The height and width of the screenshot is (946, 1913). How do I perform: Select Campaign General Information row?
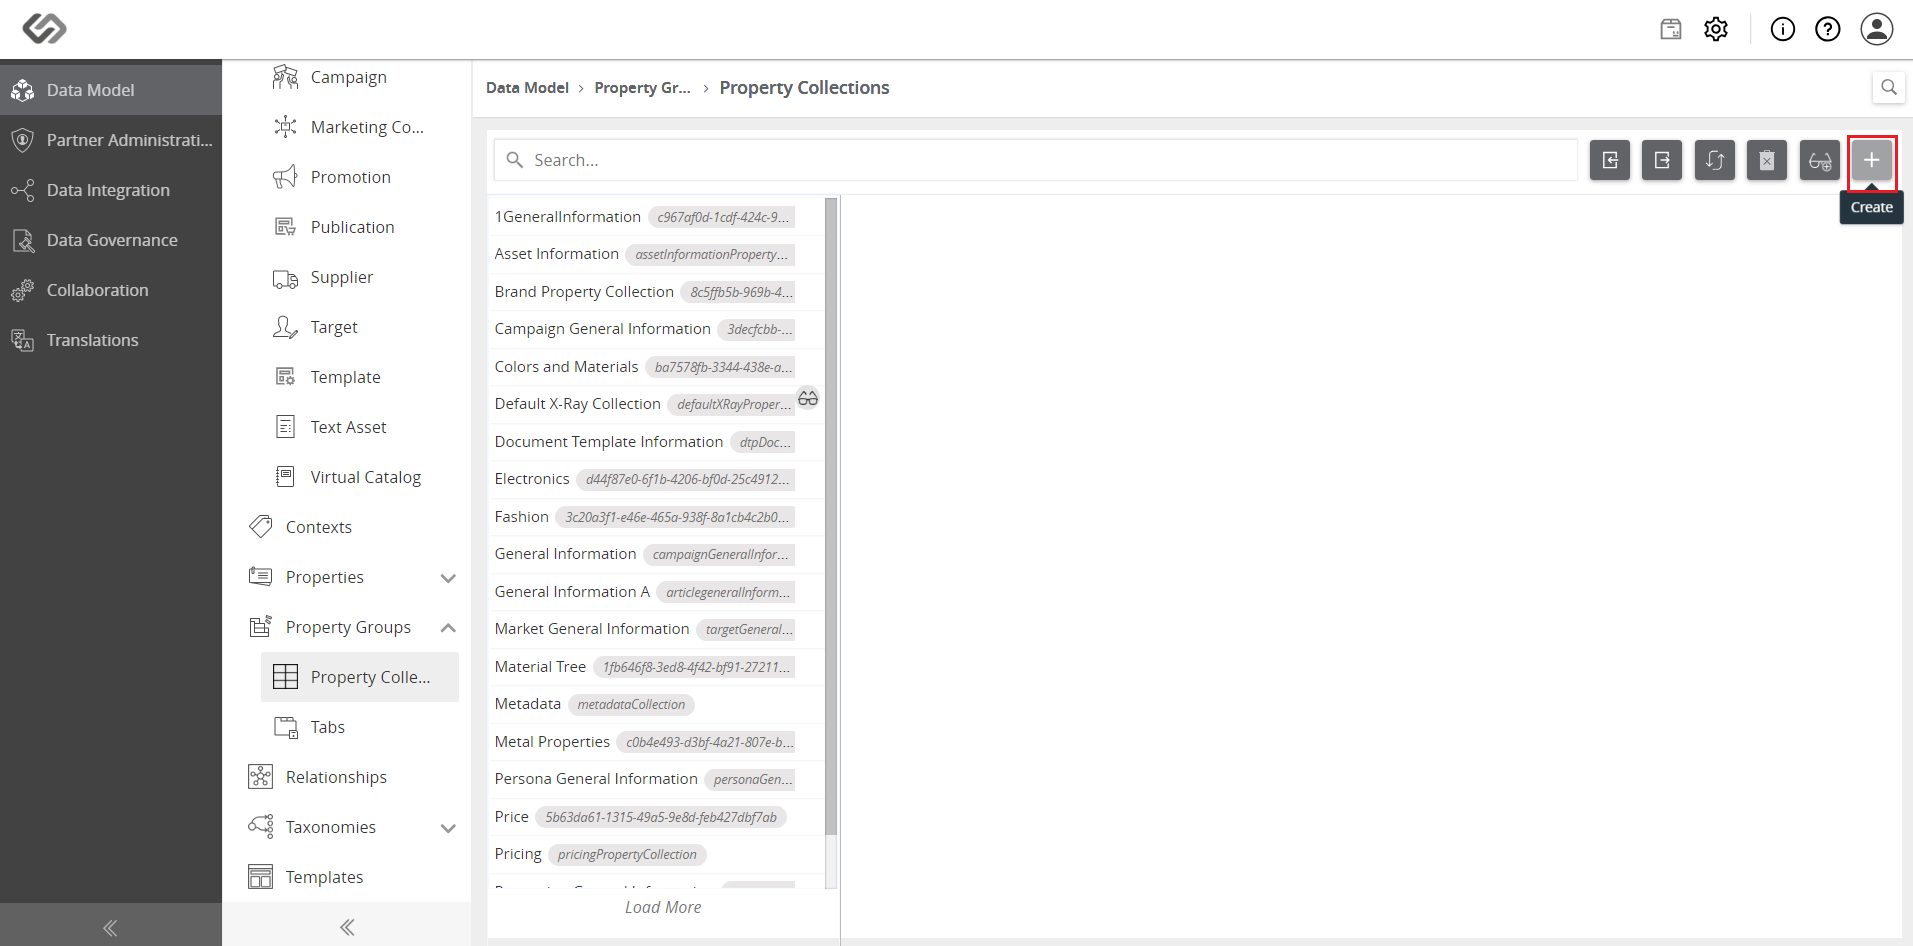coord(656,329)
